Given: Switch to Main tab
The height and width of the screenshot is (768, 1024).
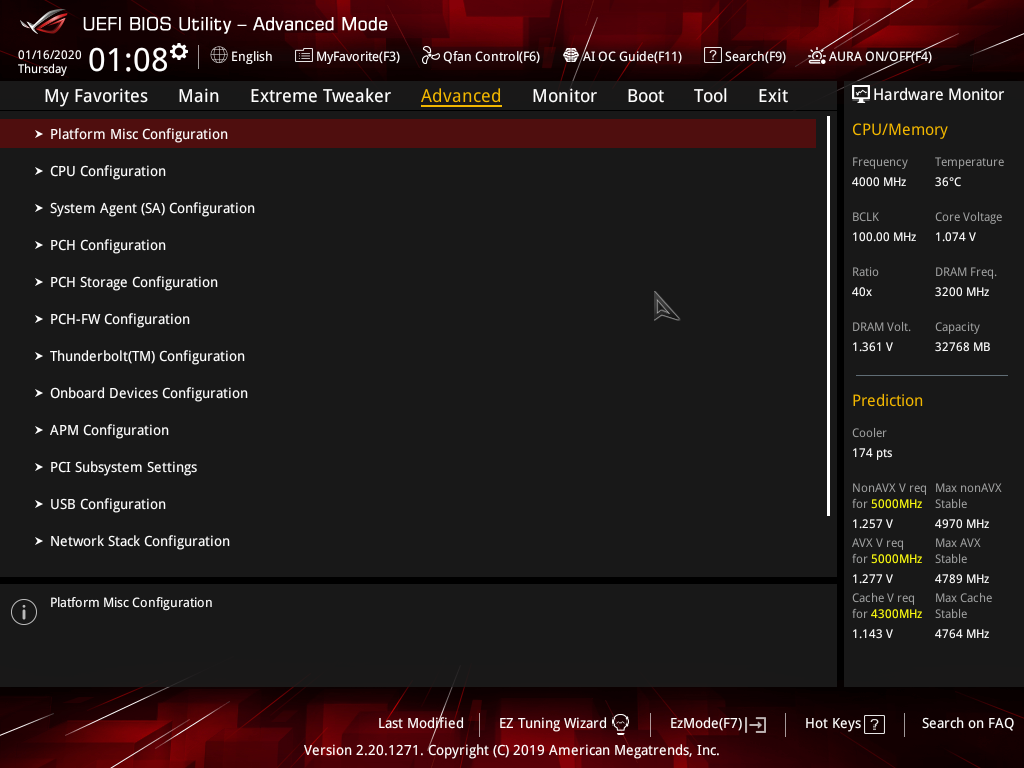Looking at the screenshot, I should (199, 96).
